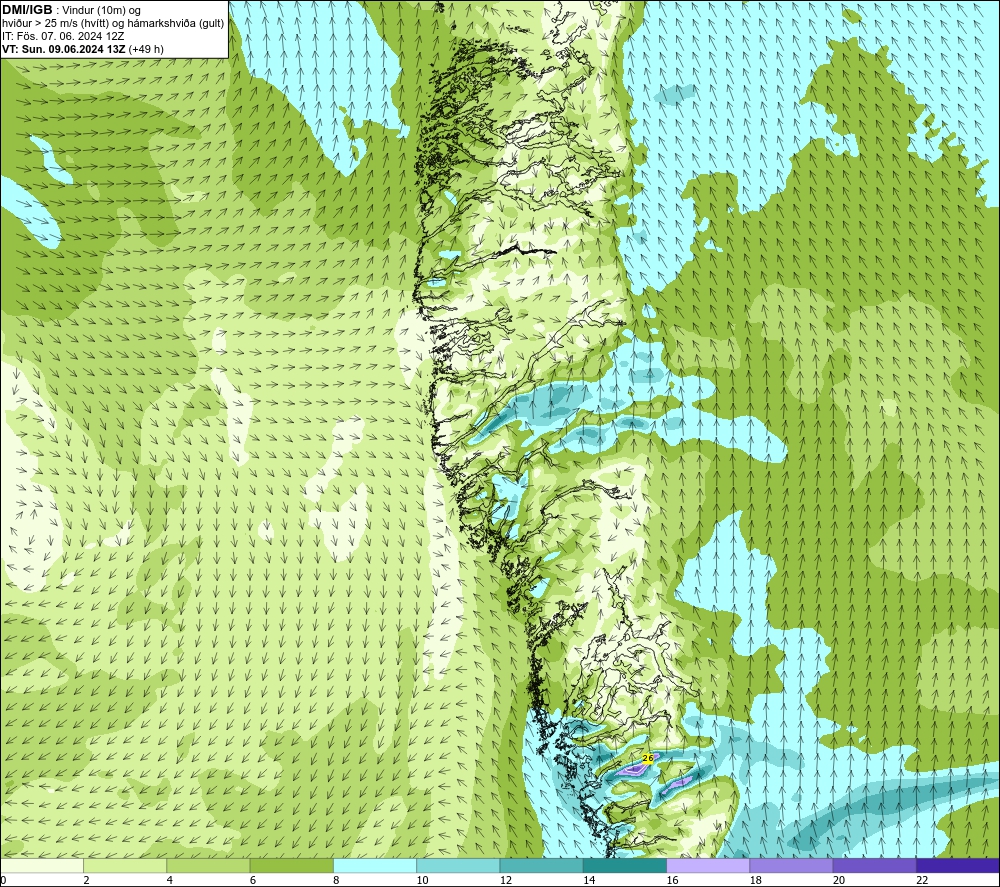Select the 12-14 m/s teal legend swatch
Screen dimensions: 1000x887
click(x=541, y=865)
